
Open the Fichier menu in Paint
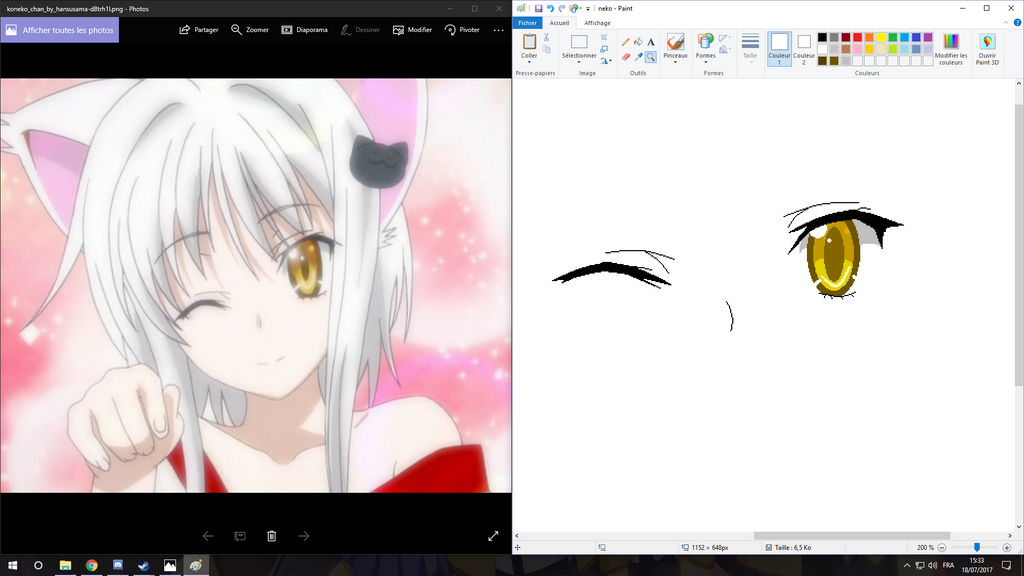(527, 23)
